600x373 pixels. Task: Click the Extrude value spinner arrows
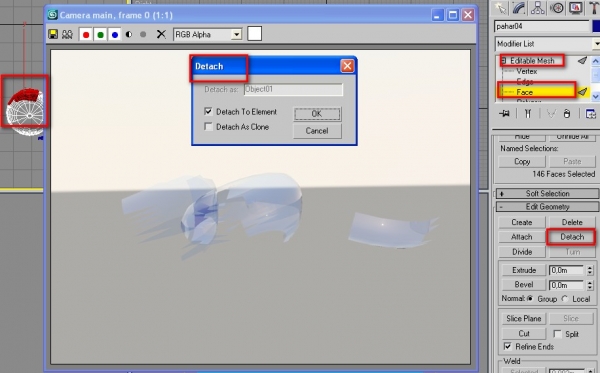pos(590,270)
